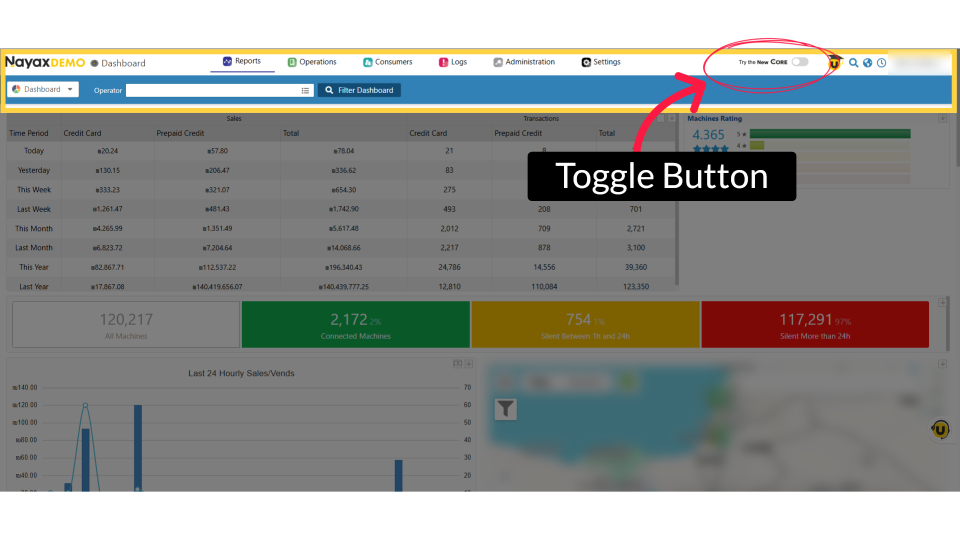
Task: Toggle the Try the New Core switch
Action: tap(800, 62)
